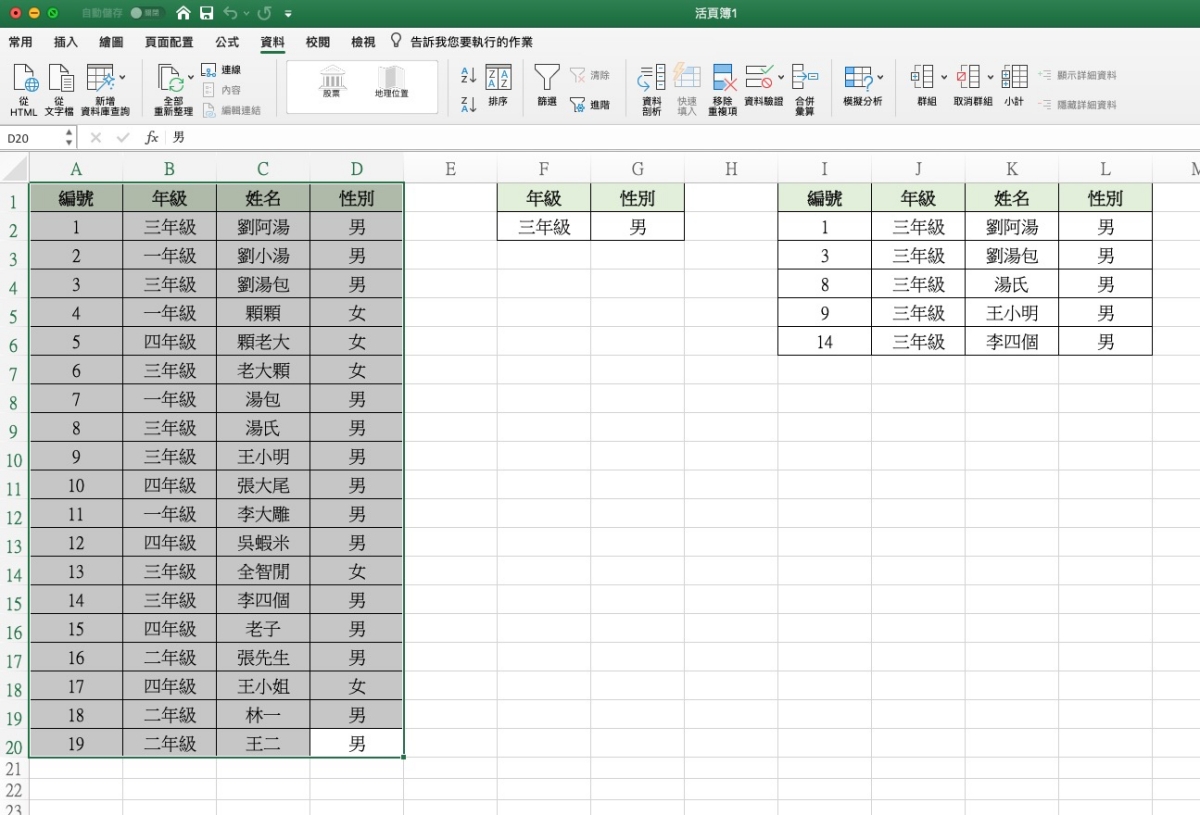Select column header E
This screenshot has width=1200, height=815.
tap(450, 169)
